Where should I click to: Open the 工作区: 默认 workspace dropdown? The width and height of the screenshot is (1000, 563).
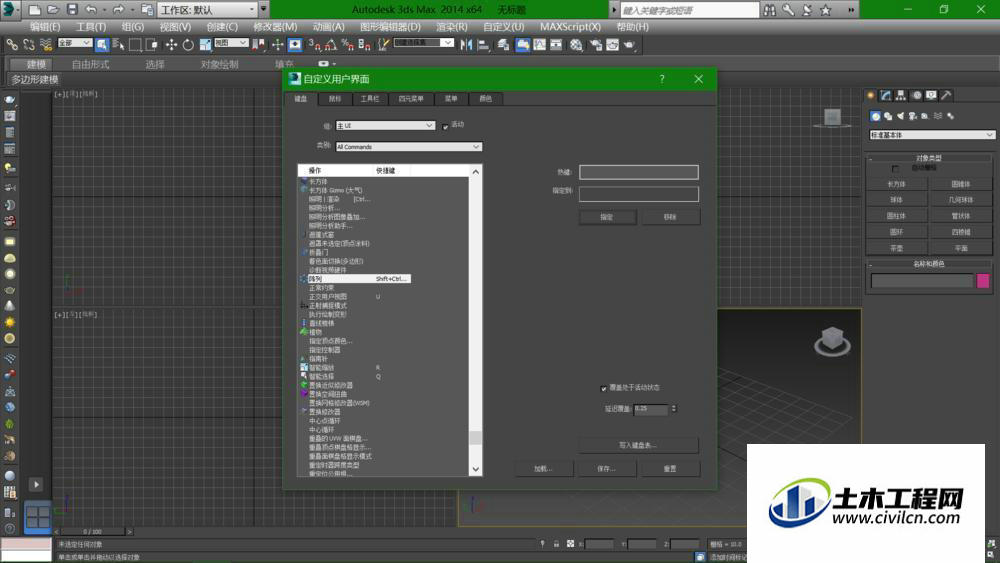tap(207, 10)
